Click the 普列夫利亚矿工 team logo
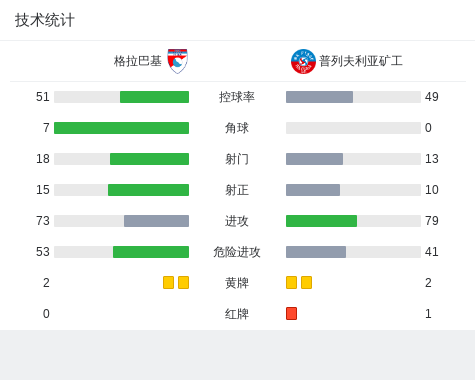This screenshot has width=475, height=380. 303,61
